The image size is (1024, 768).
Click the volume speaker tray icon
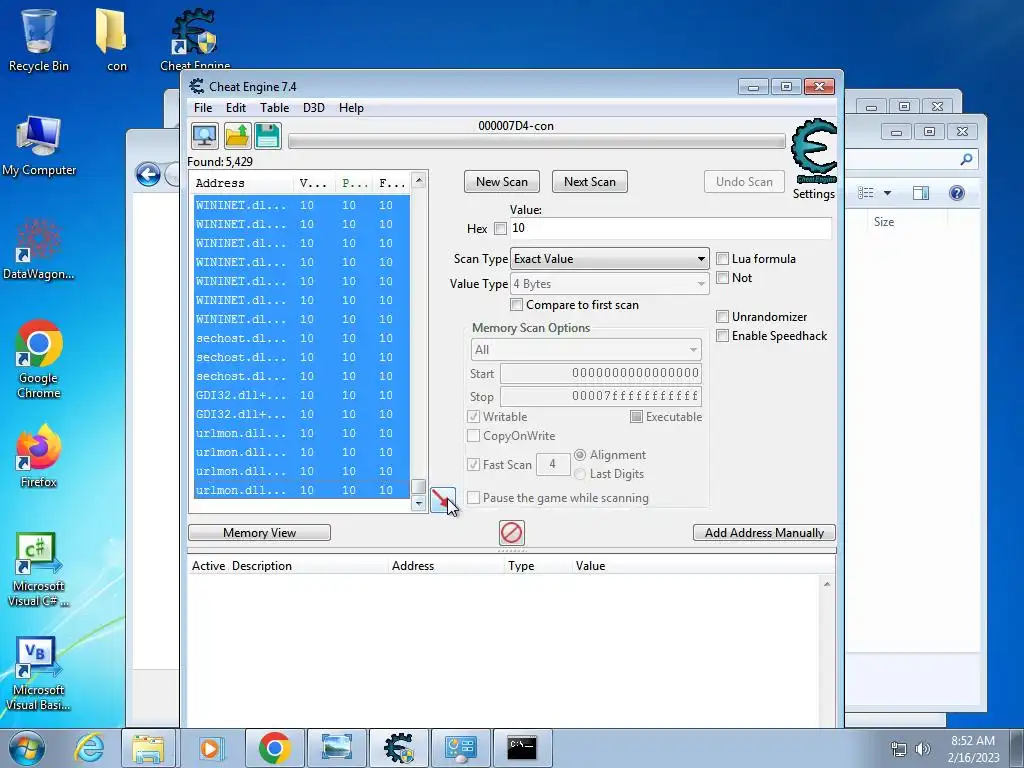922,749
